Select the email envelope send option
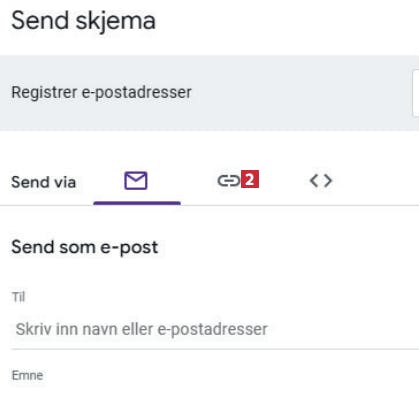419x396 pixels. click(x=136, y=181)
